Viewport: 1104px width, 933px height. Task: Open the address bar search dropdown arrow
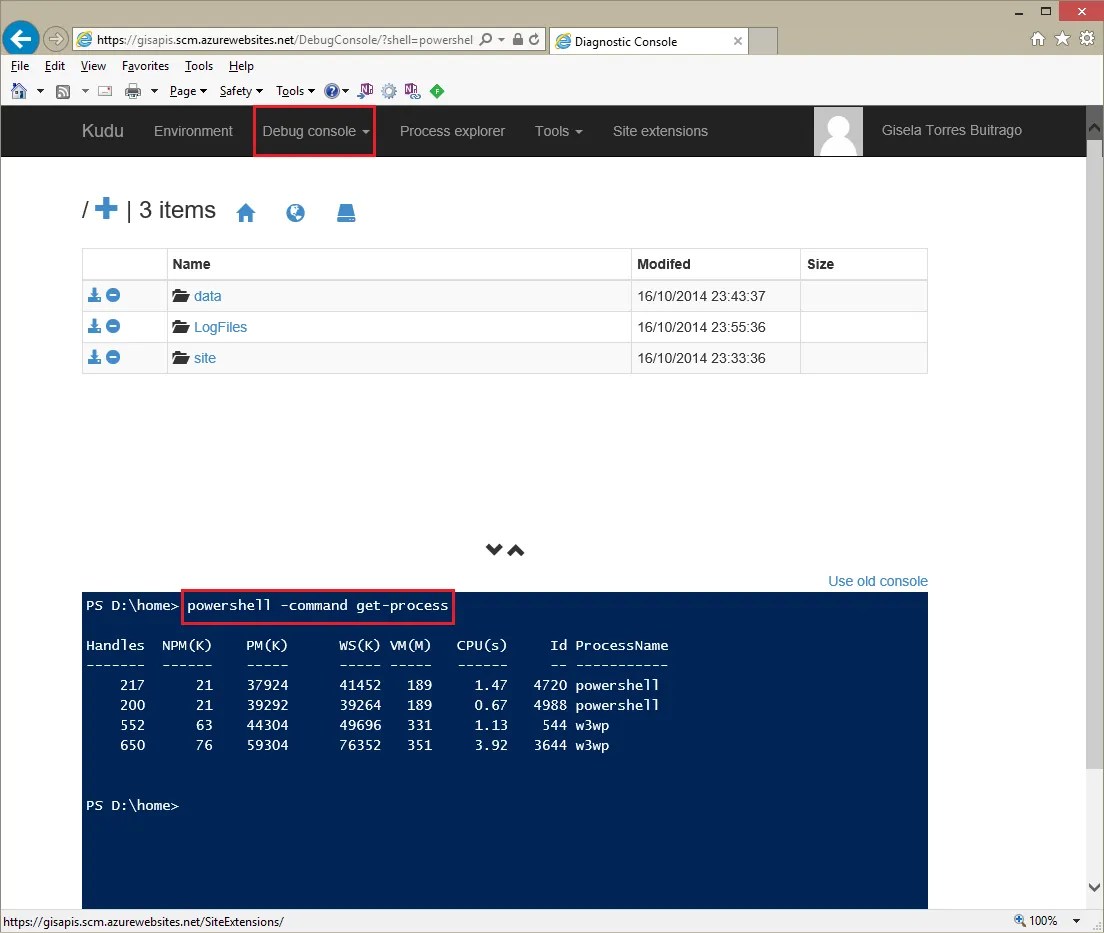click(501, 39)
